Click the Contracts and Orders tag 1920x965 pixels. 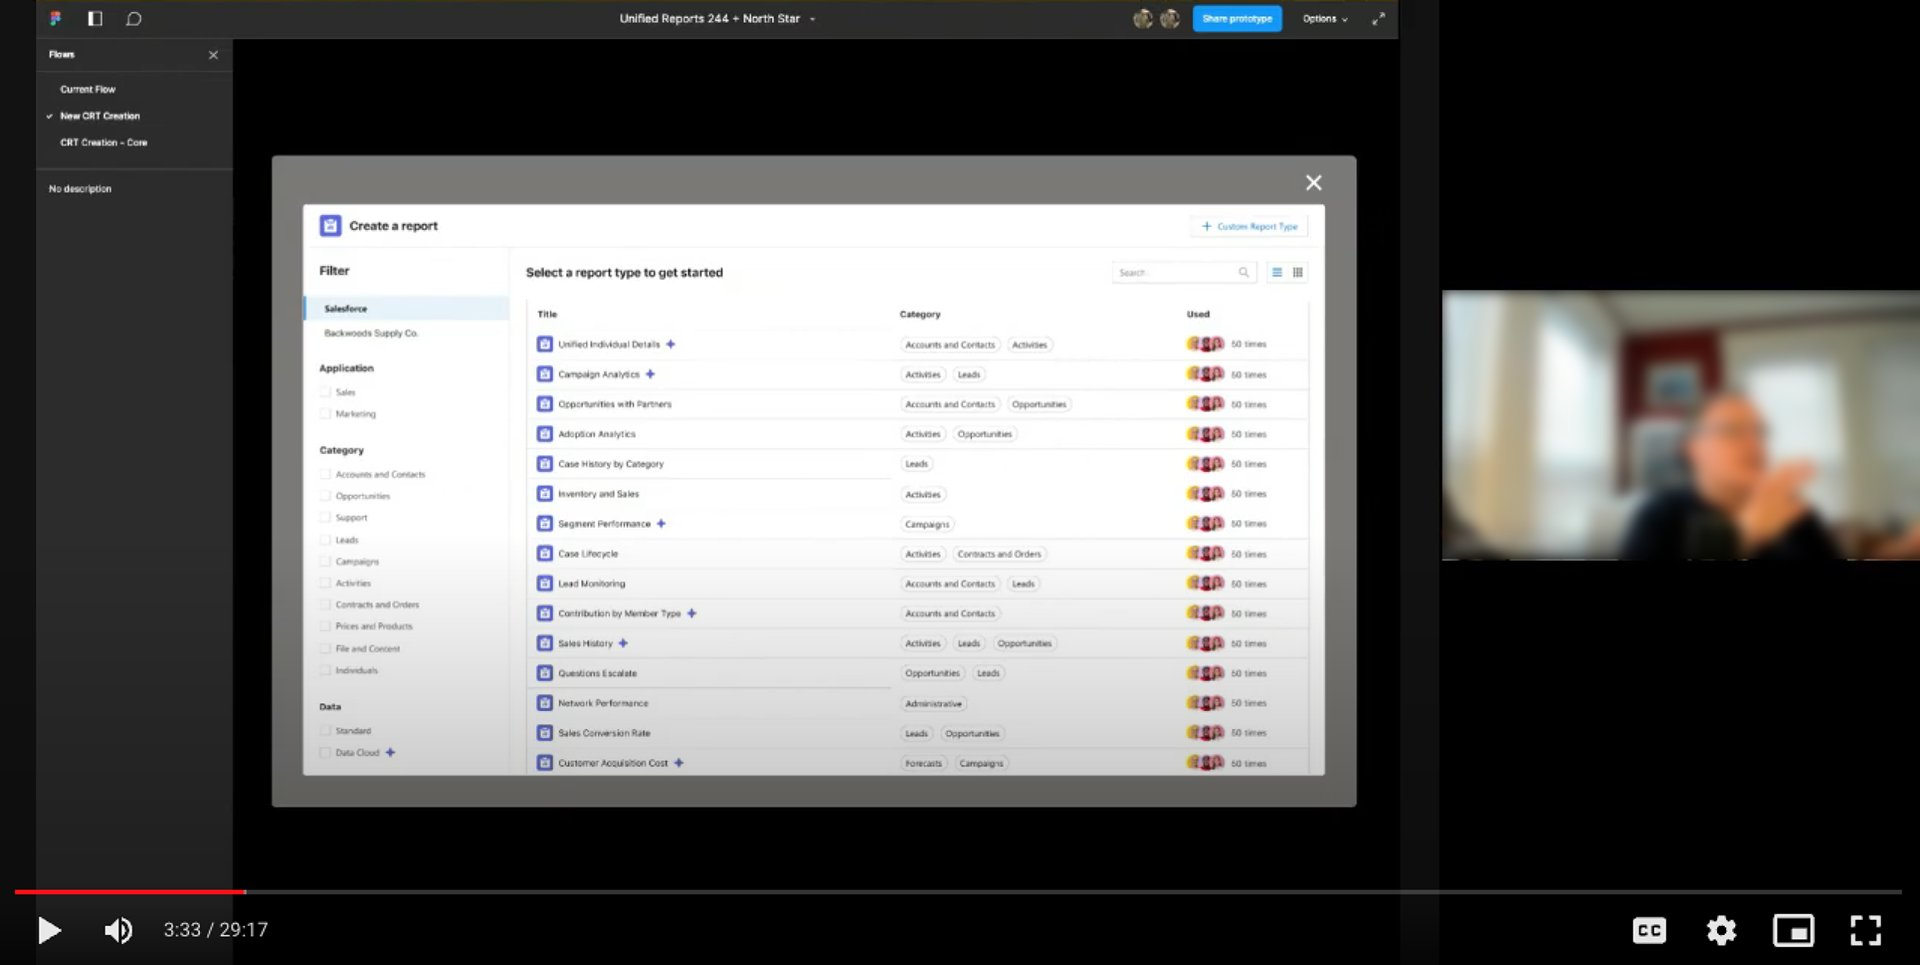click(999, 553)
